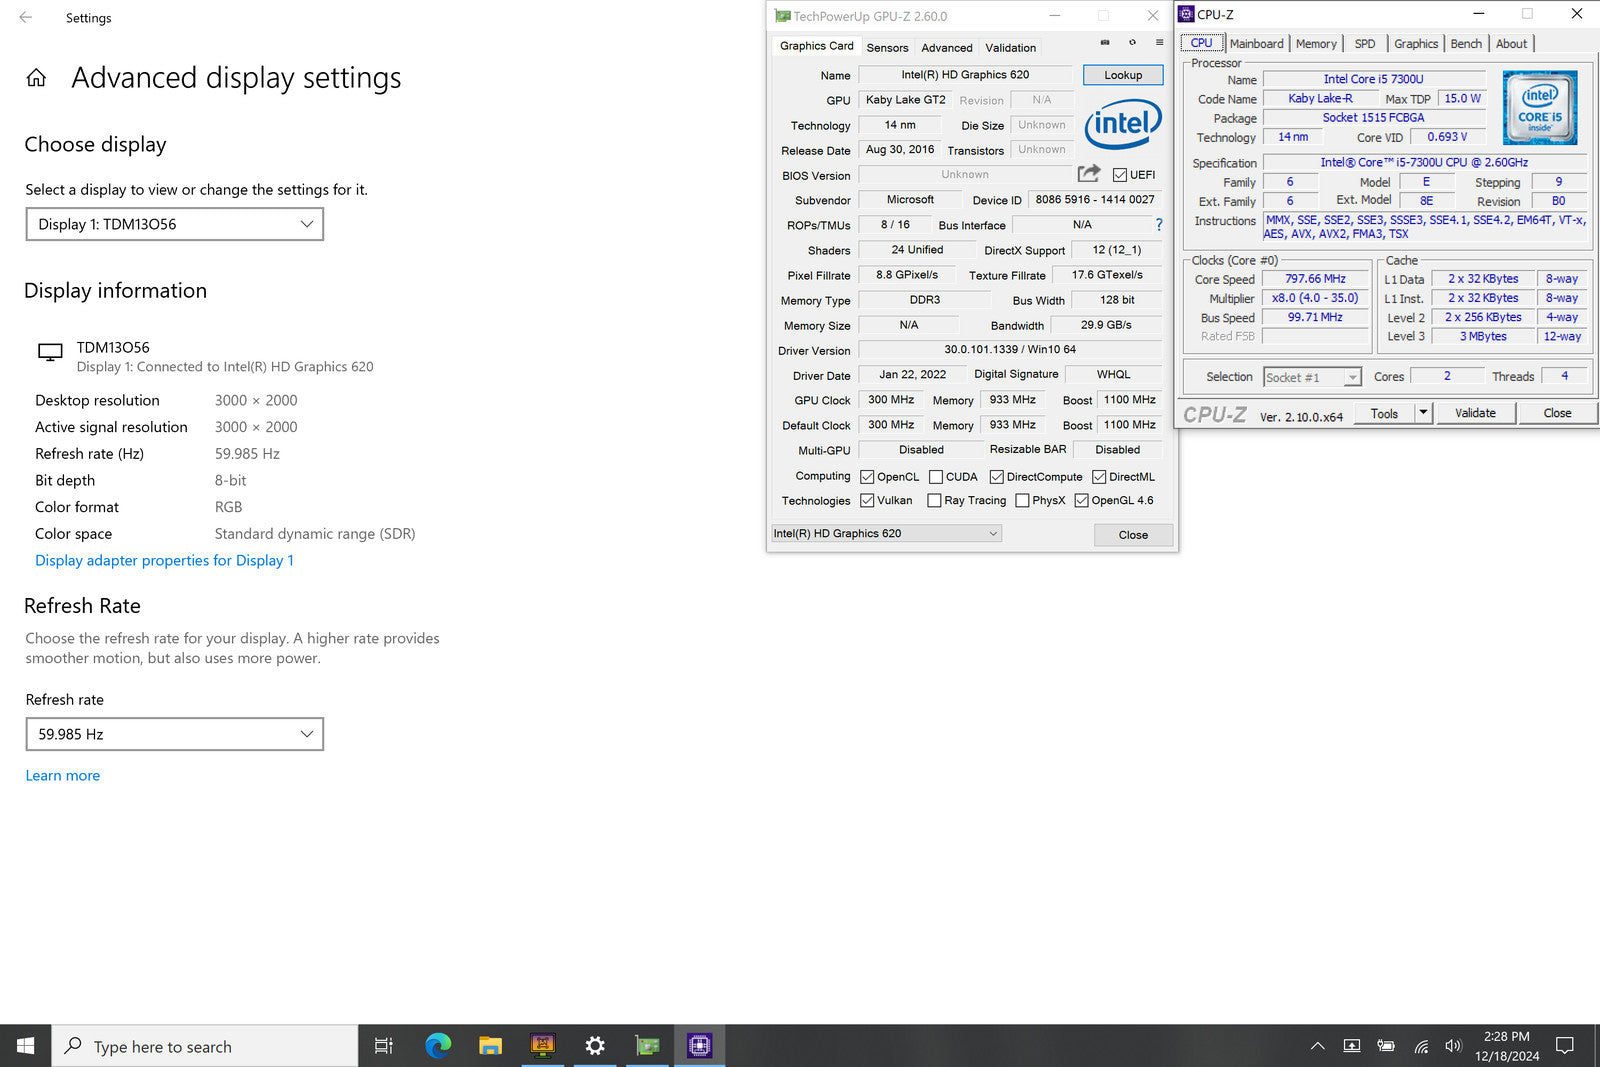This screenshot has width=1600, height=1067.
Task: Open CPU-Z Bench tab
Action: coord(1466,43)
